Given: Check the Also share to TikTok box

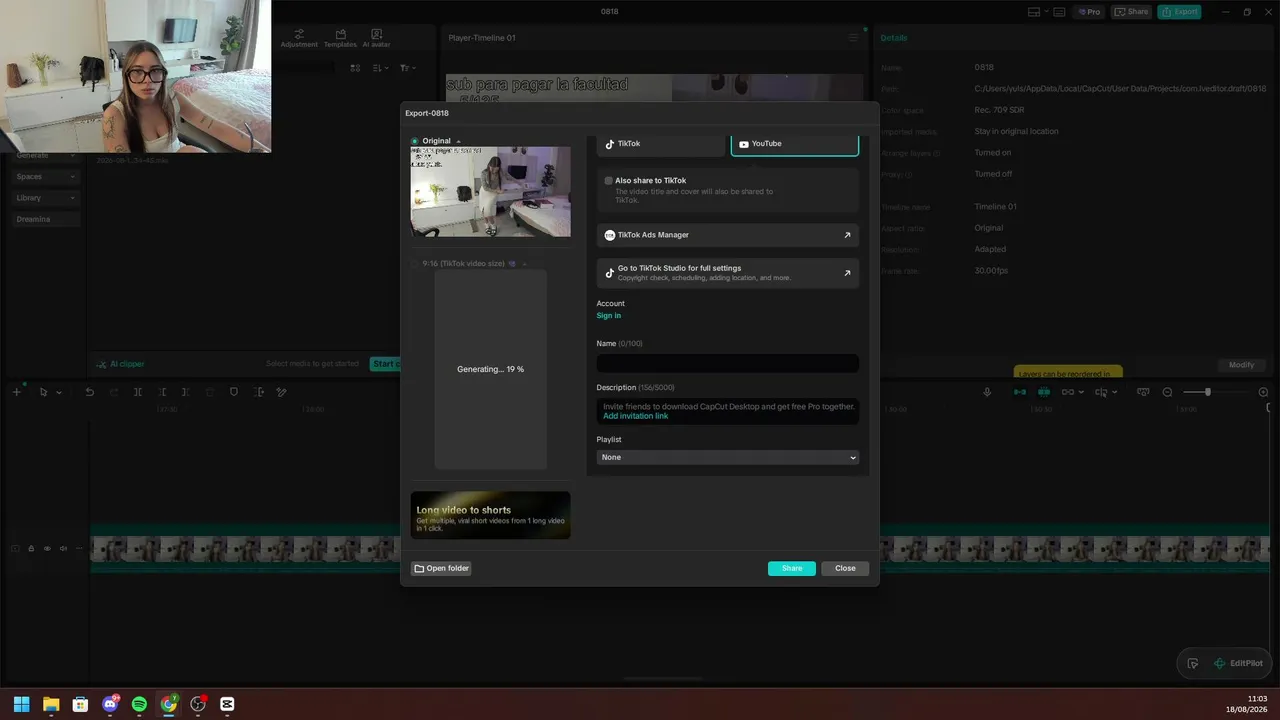Looking at the screenshot, I should (609, 181).
